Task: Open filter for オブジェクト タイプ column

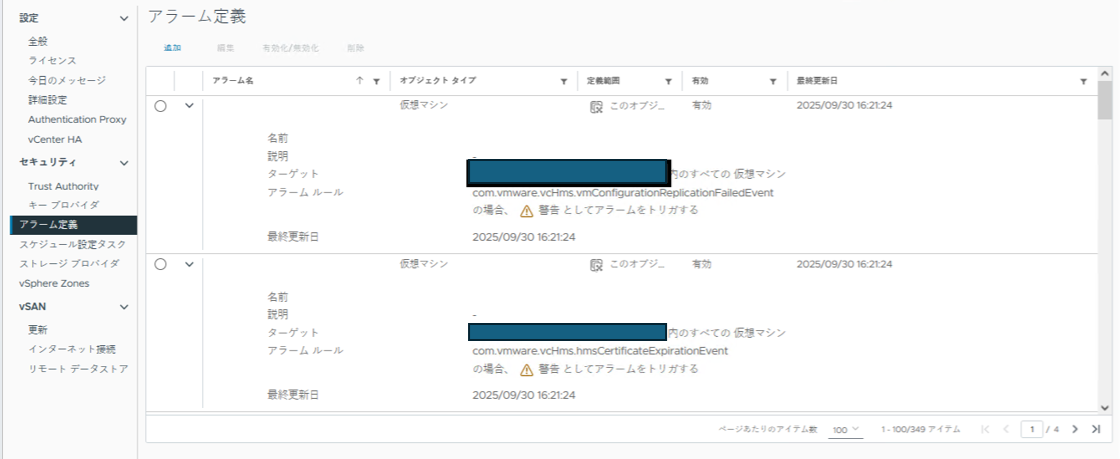Action: tap(564, 81)
